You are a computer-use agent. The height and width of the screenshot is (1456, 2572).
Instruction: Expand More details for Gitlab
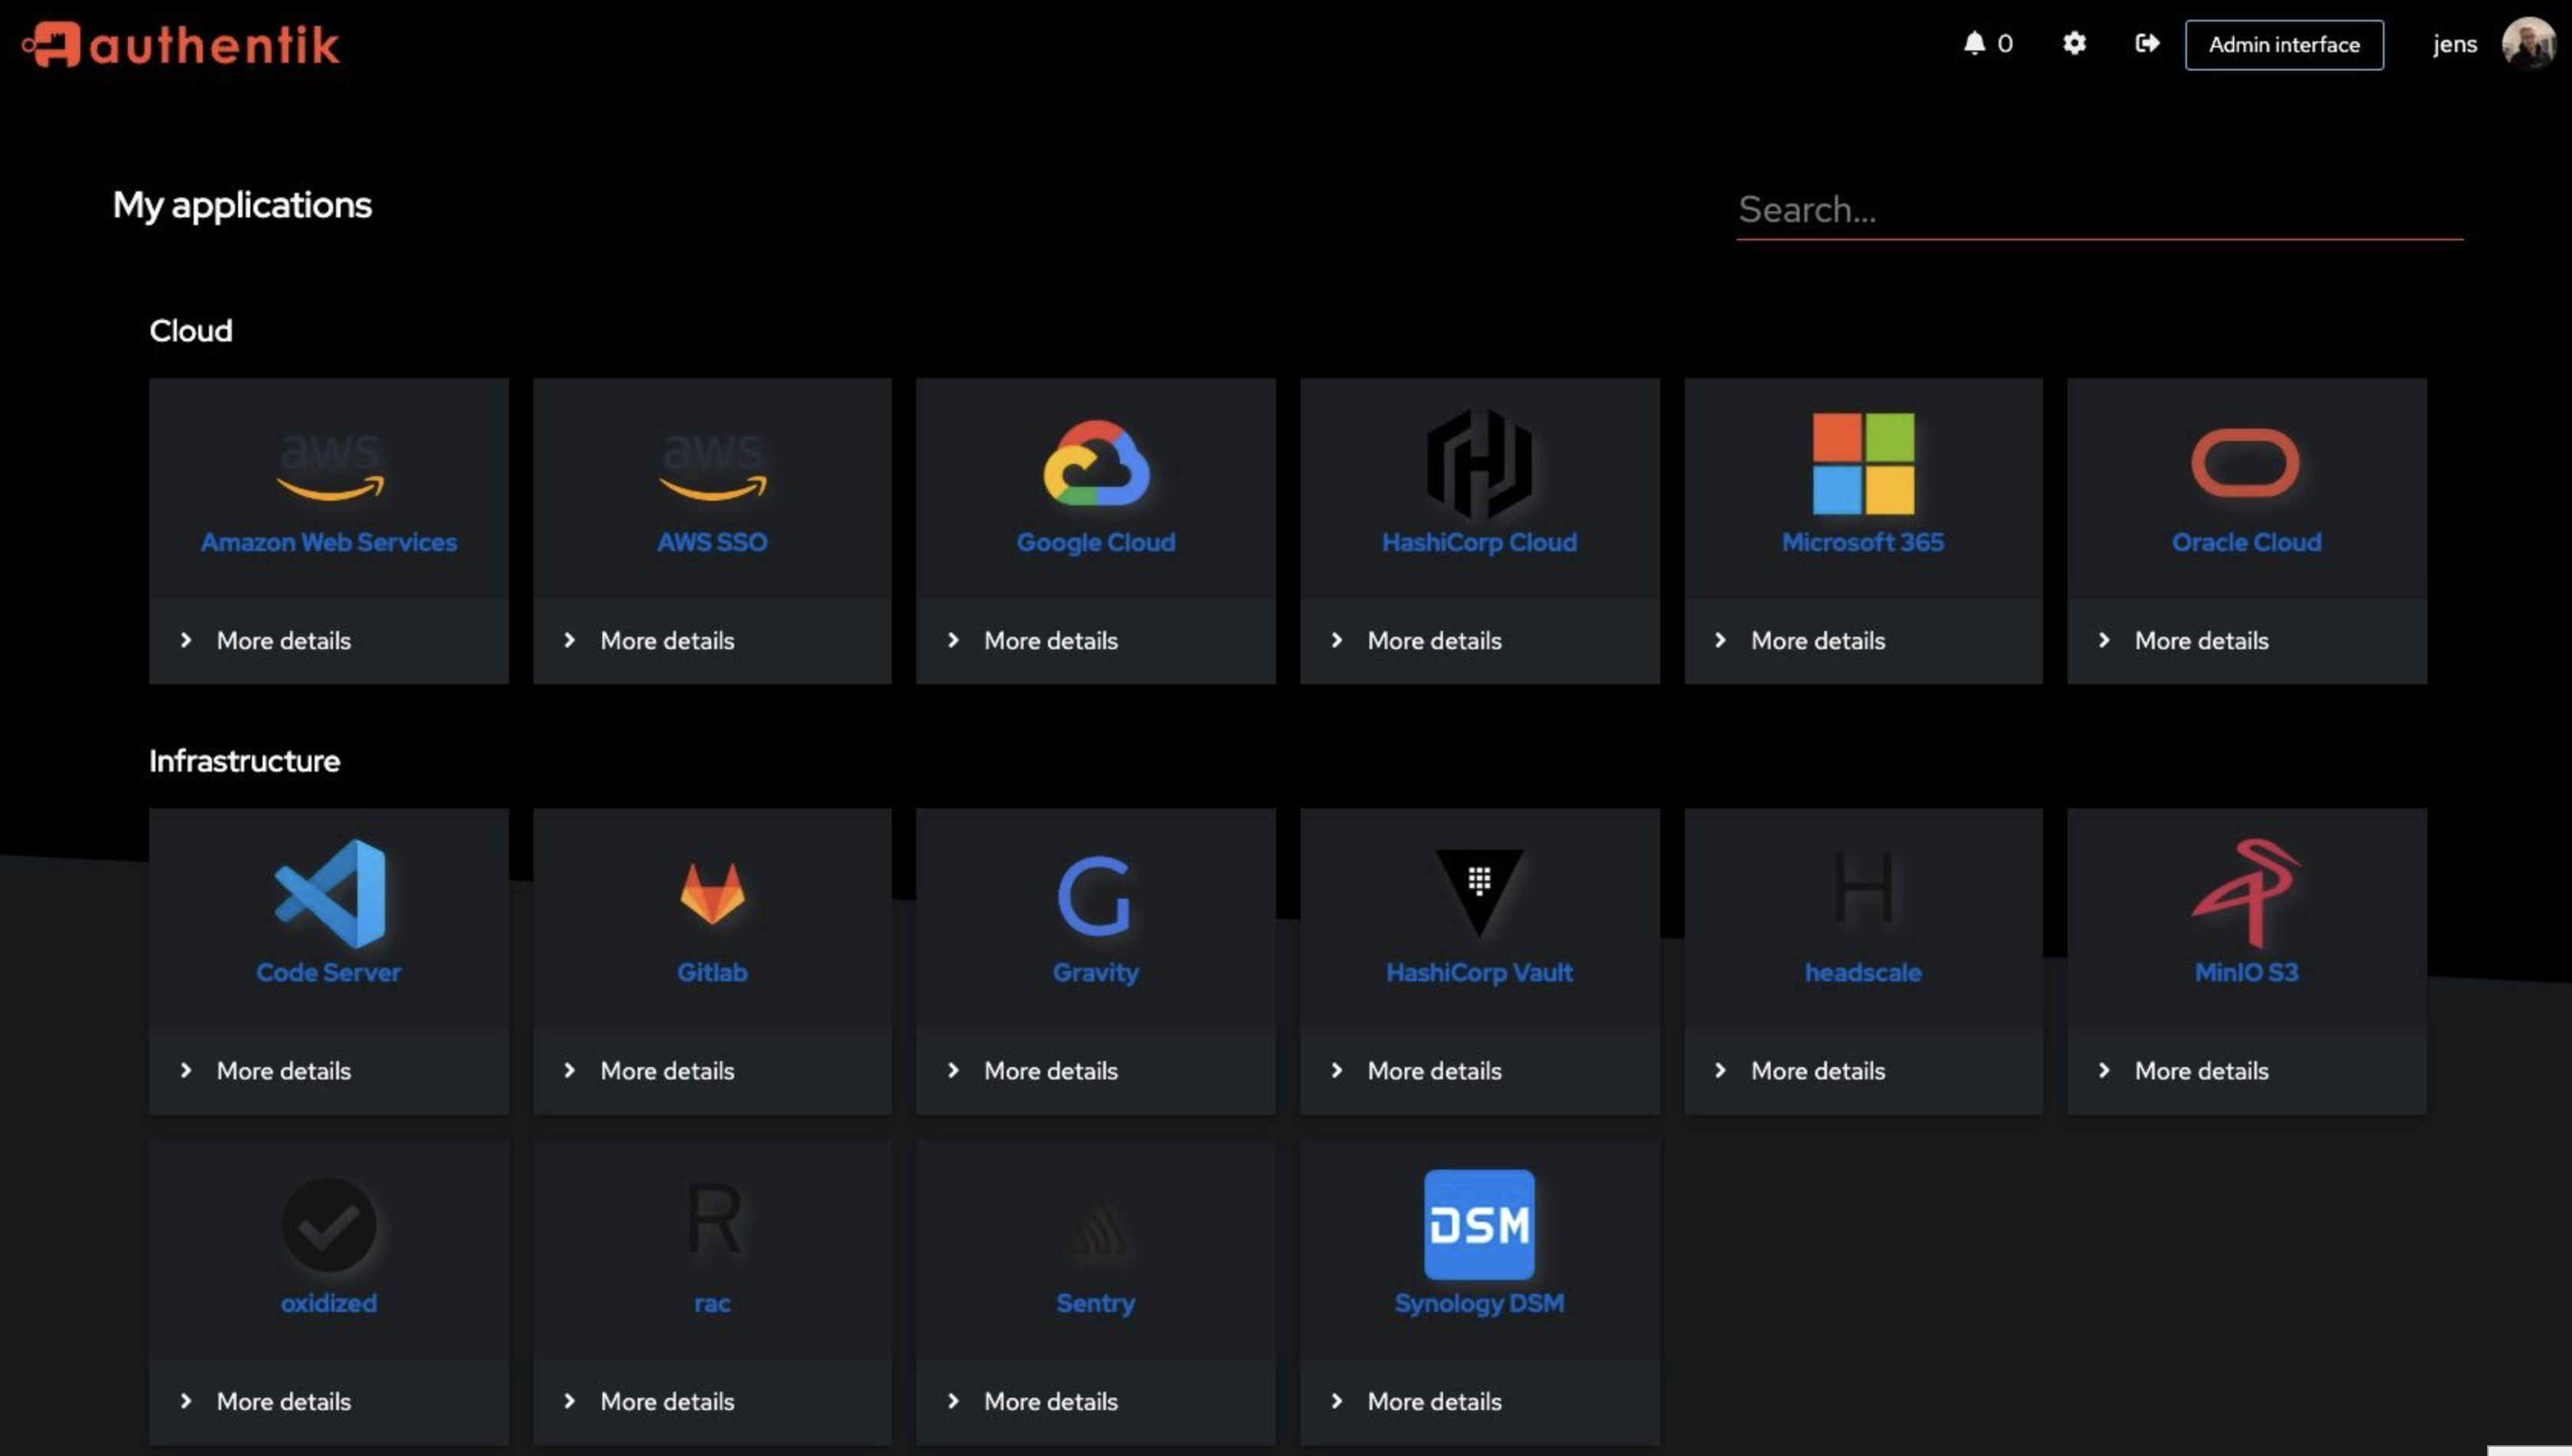(x=712, y=1070)
